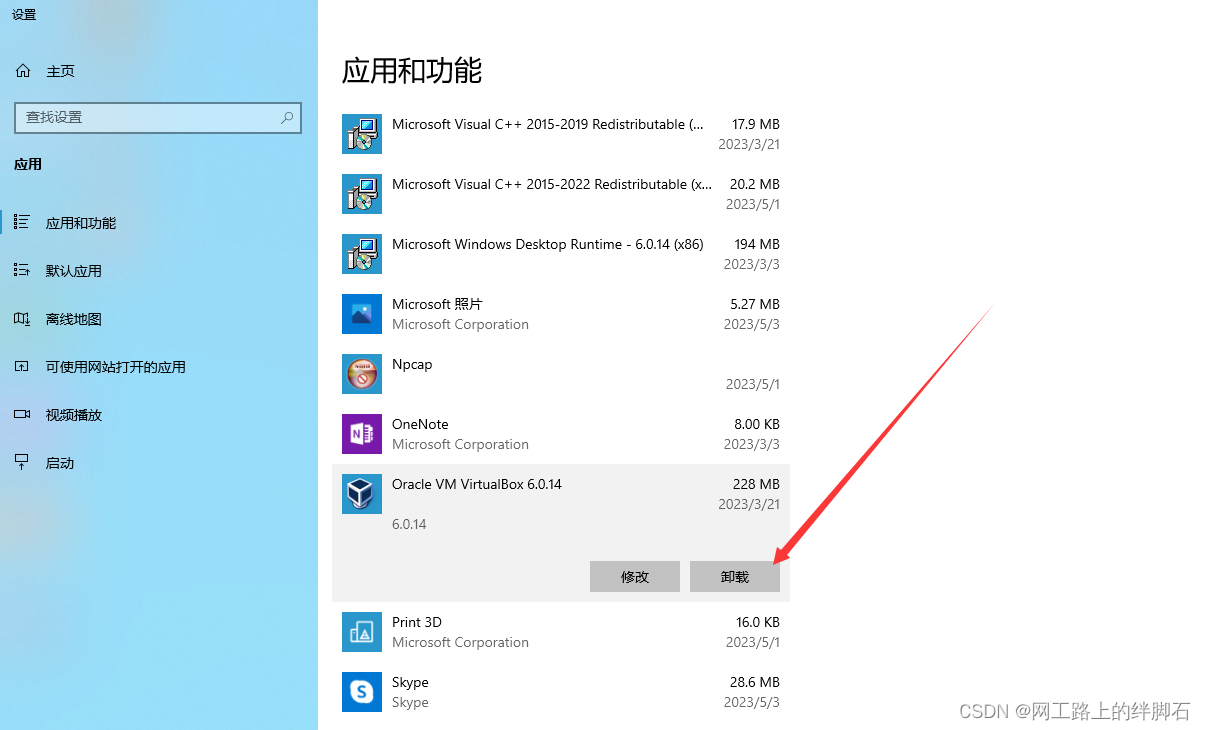Click the Microsoft Visual C++ 2015-2019 installer icon
1206x730 pixels.
pos(362,134)
